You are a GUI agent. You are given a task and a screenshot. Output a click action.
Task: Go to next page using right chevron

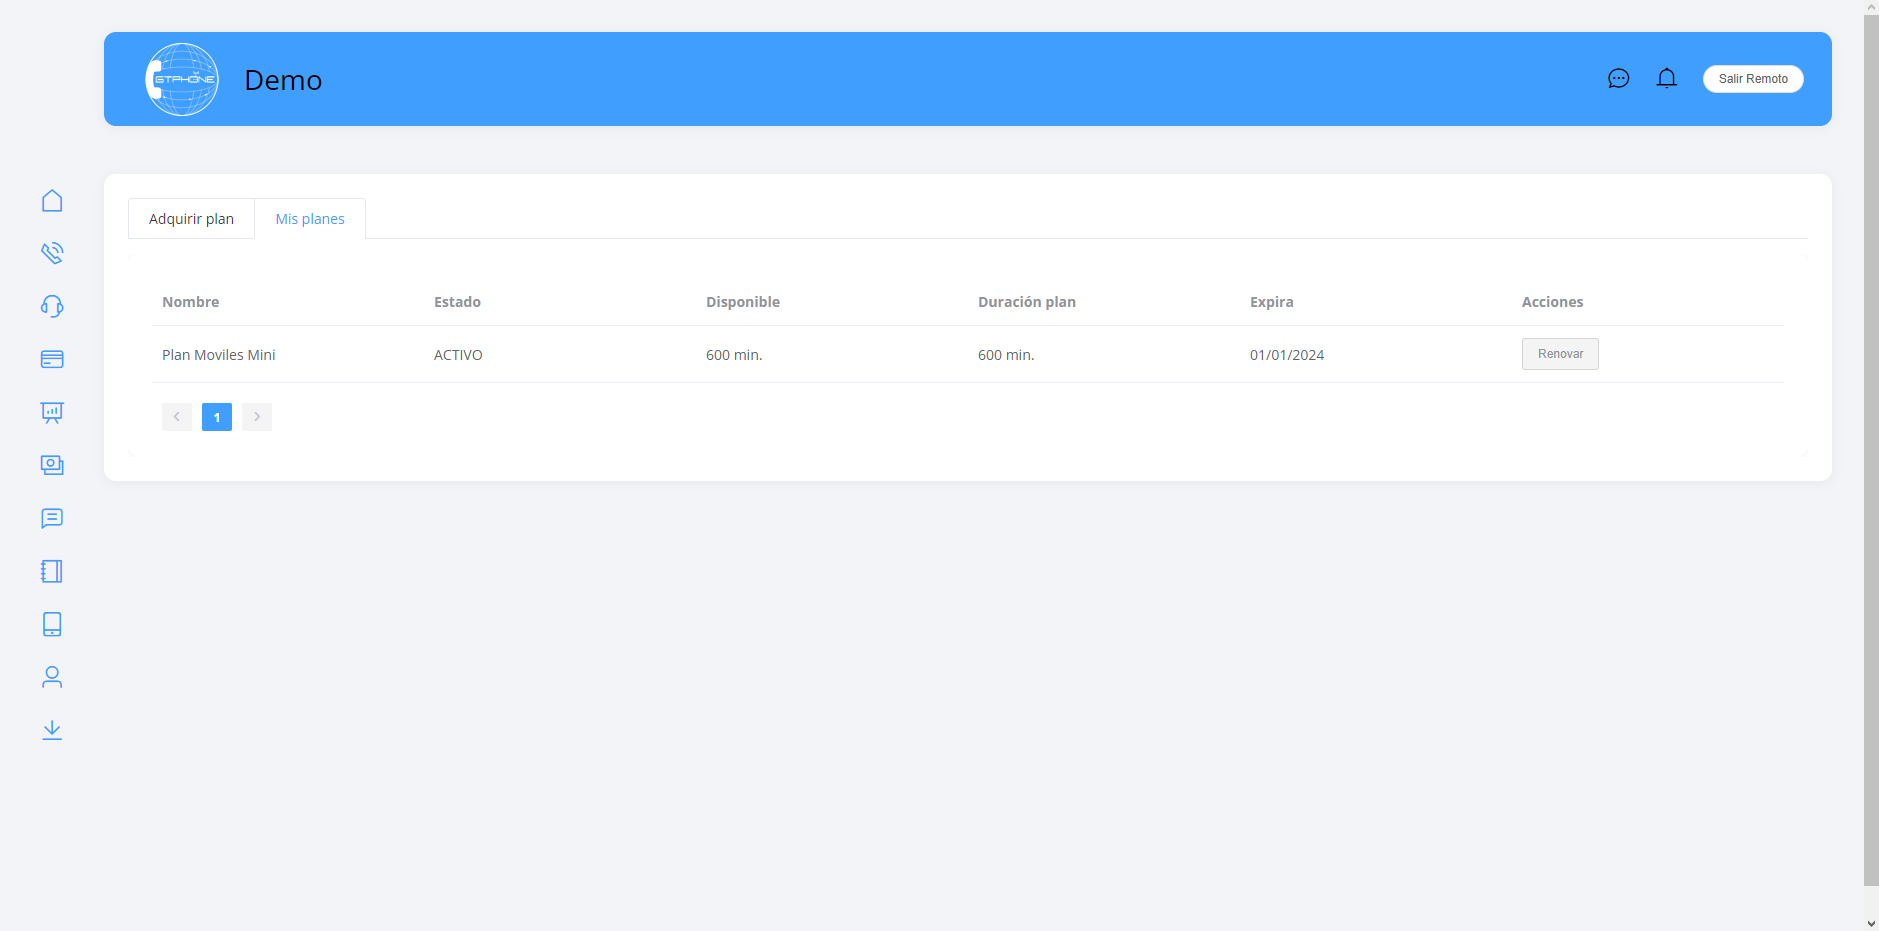click(257, 417)
